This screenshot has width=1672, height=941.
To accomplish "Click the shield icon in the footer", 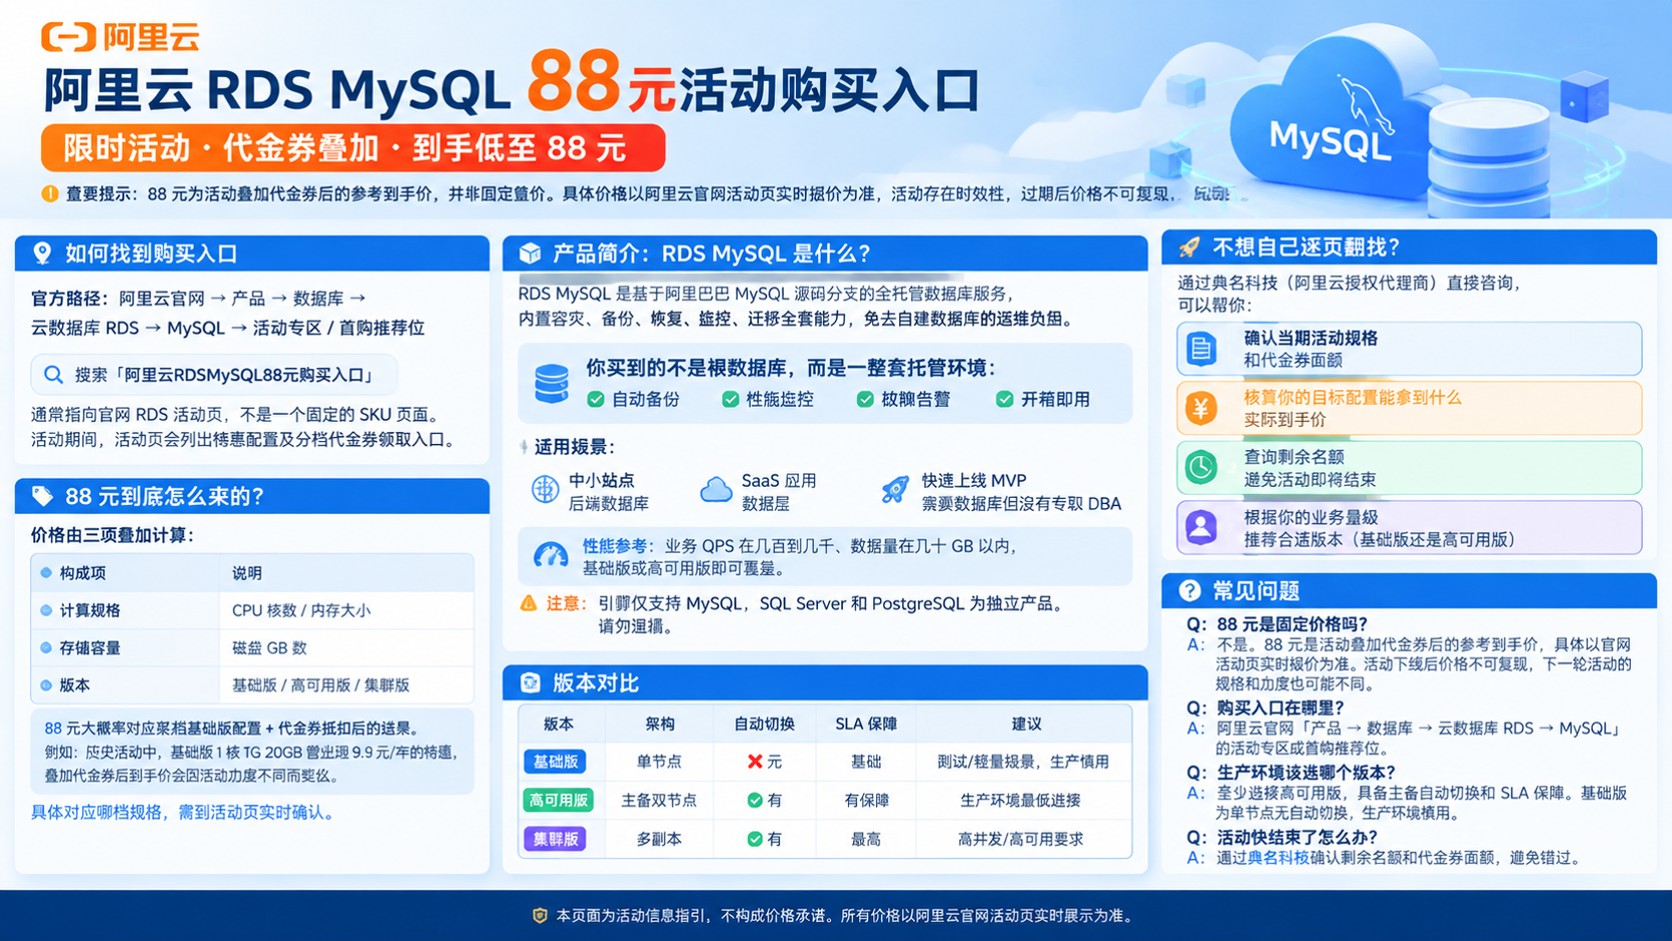I will click(x=540, y=915).
